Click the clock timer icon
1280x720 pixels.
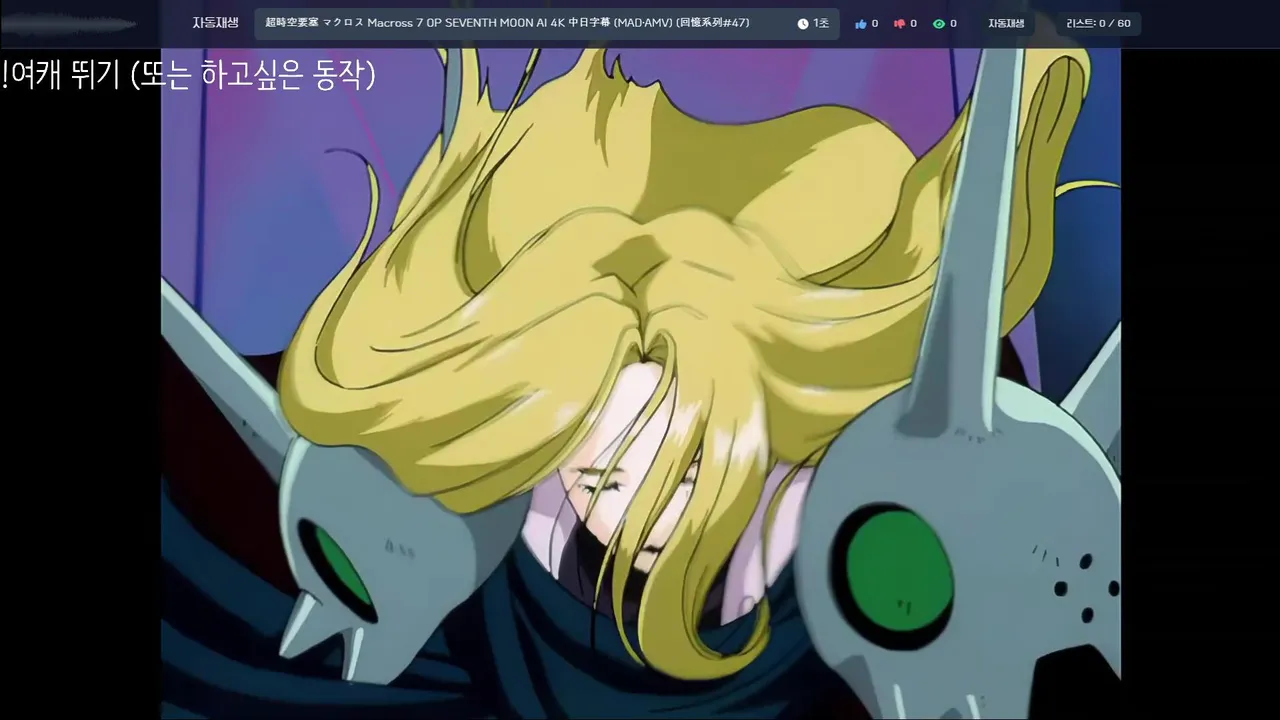tap(803, 23)
